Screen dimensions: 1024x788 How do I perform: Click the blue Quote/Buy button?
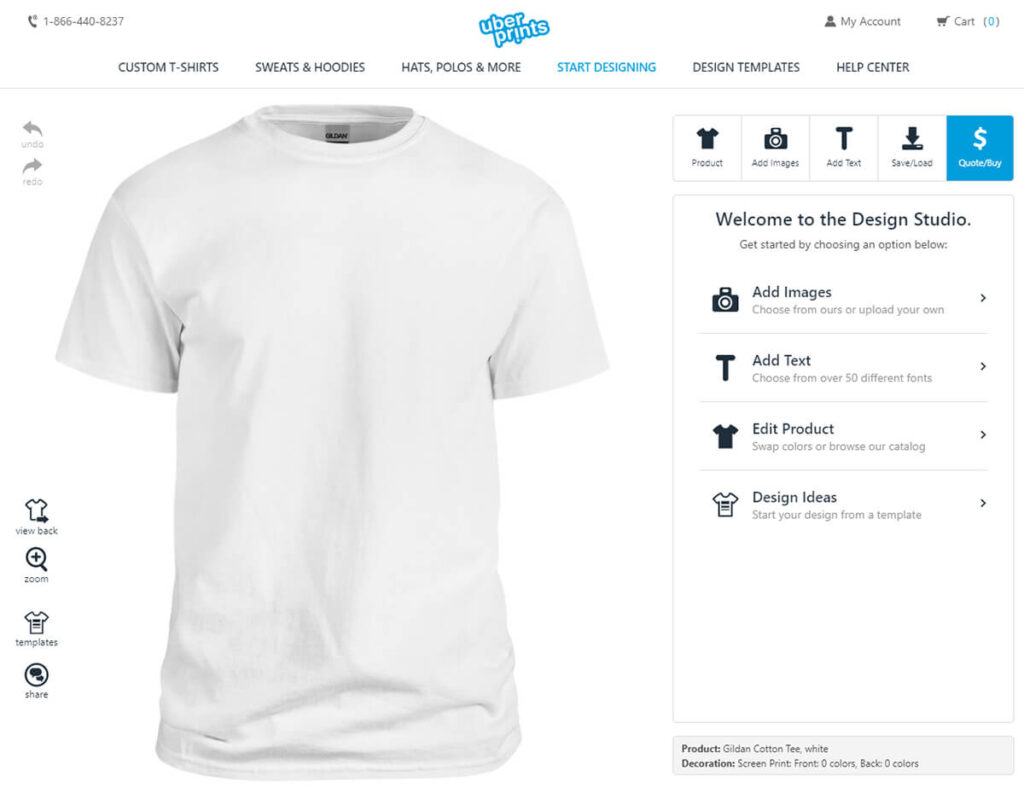[980, 148]
